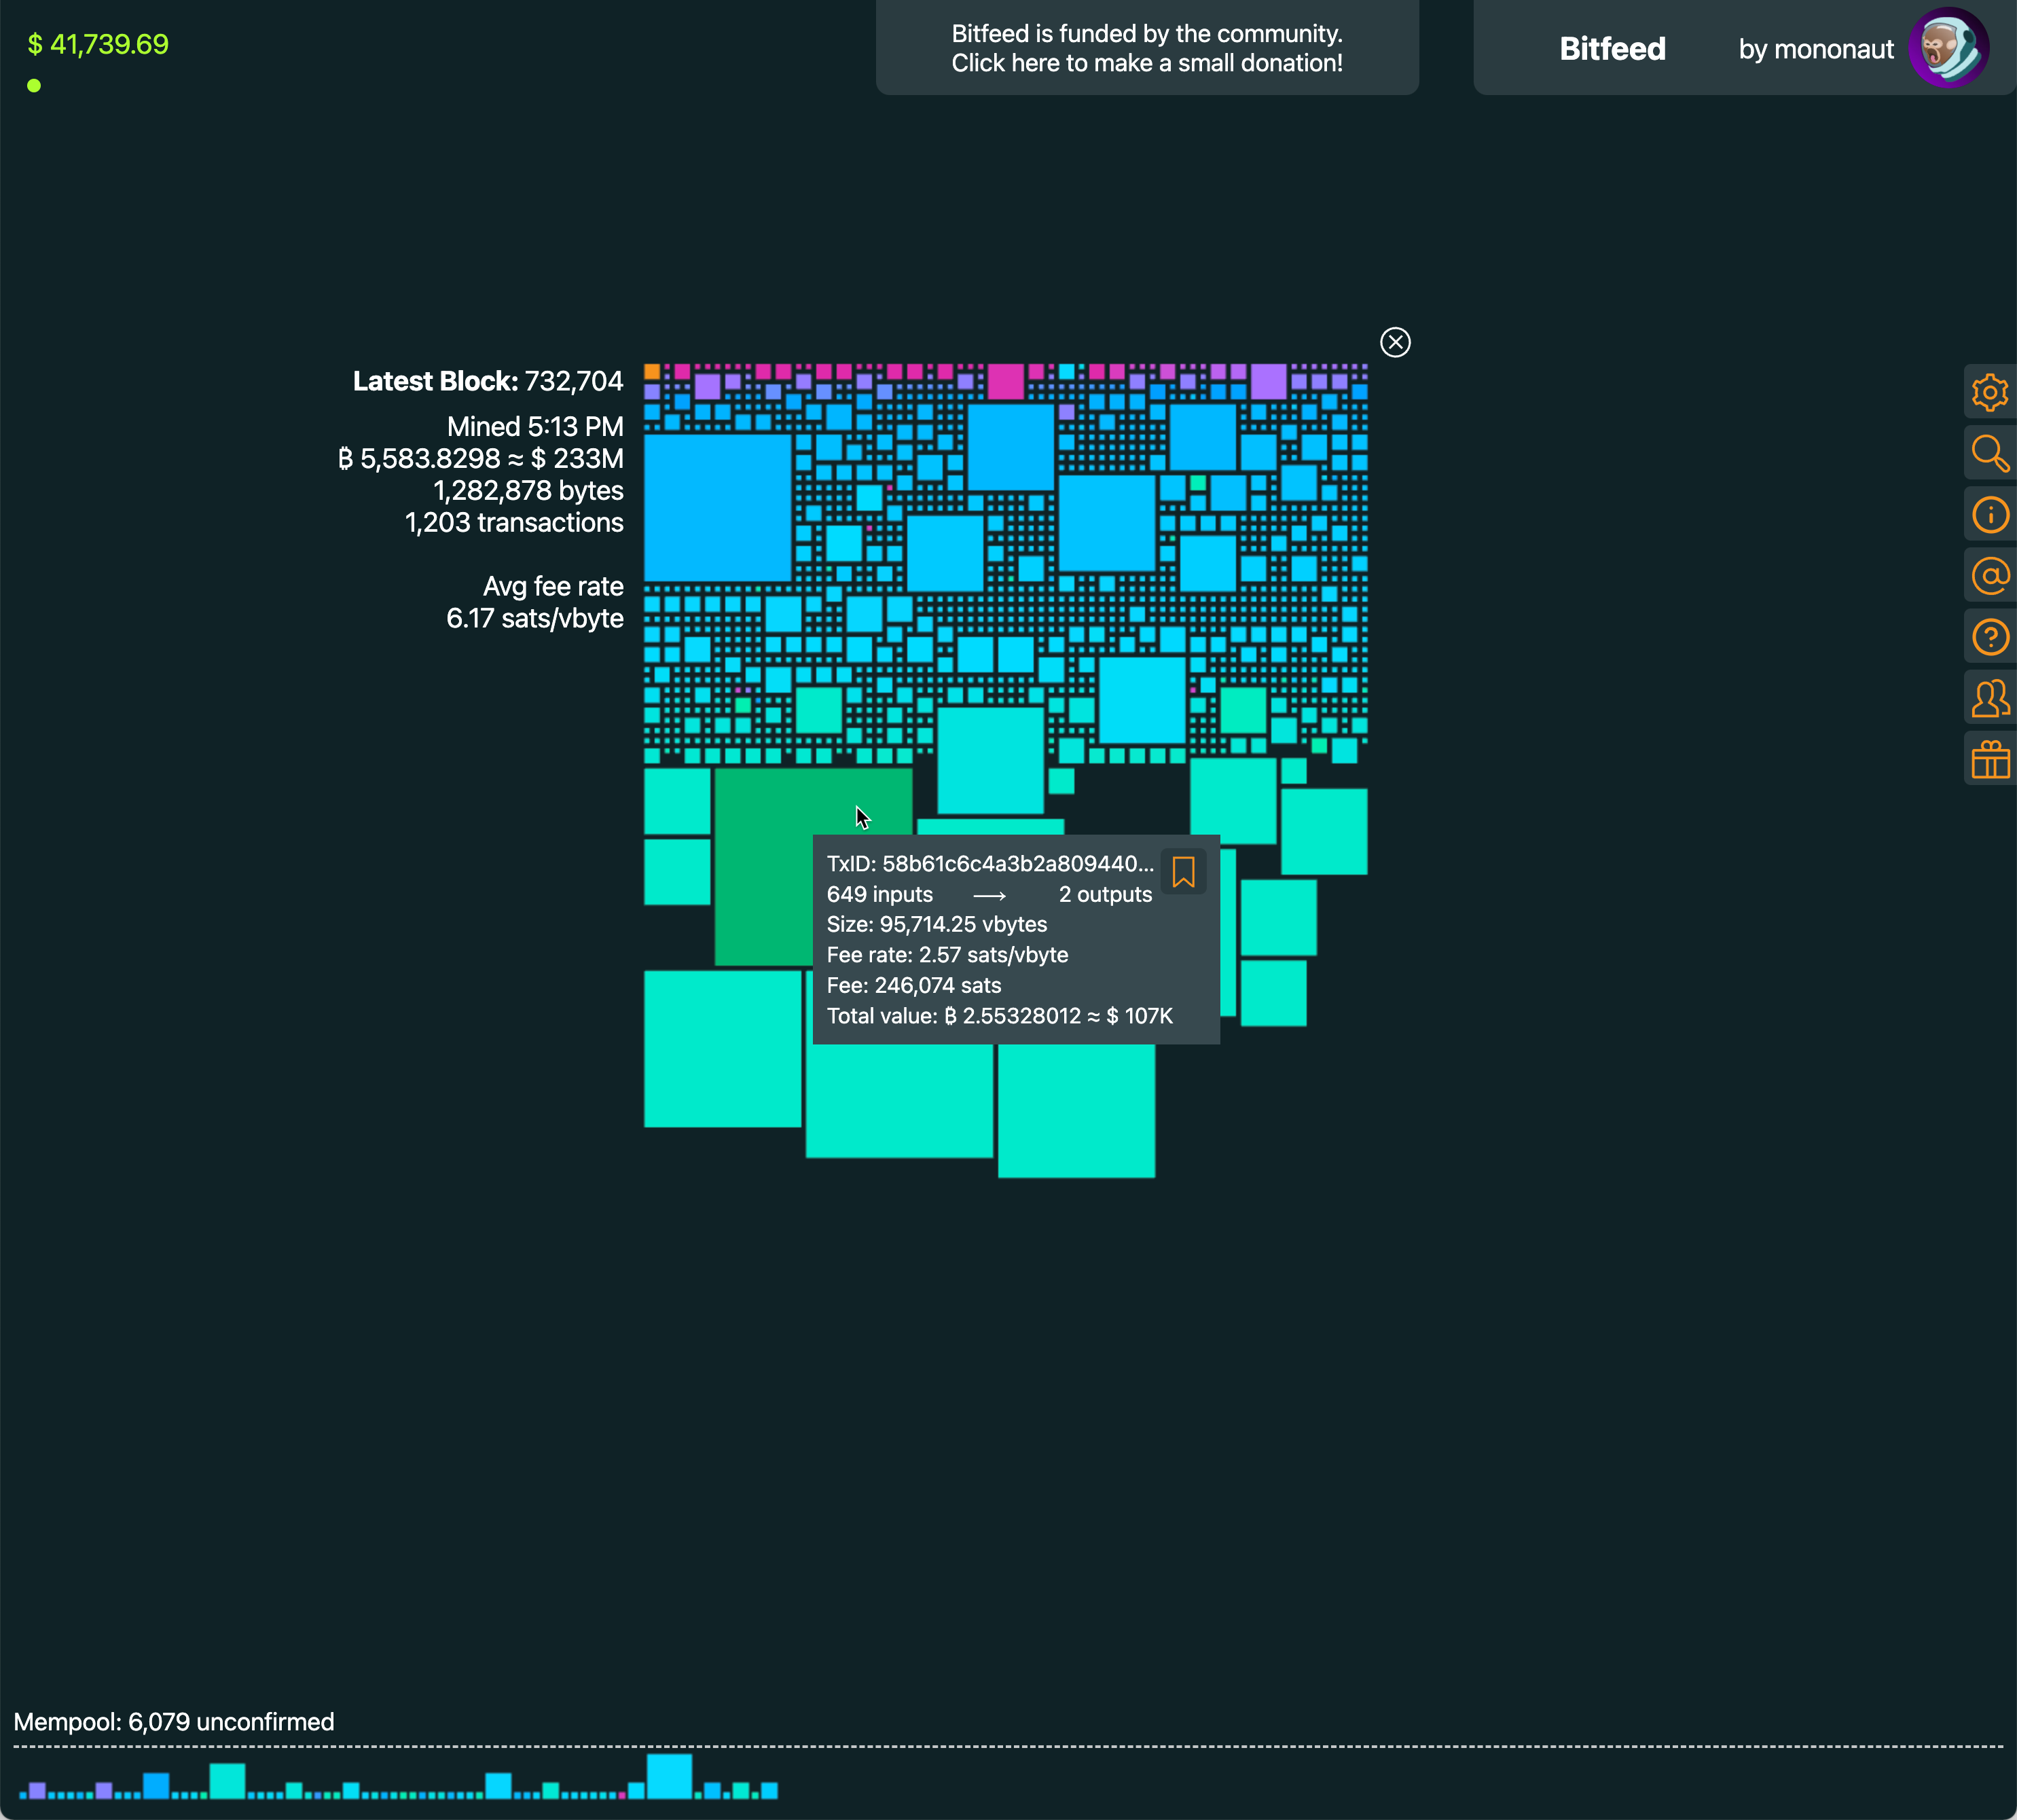Close the block view with X icon
Viewport: 2017px width, 1820px height.
[x=1395, y=342]
